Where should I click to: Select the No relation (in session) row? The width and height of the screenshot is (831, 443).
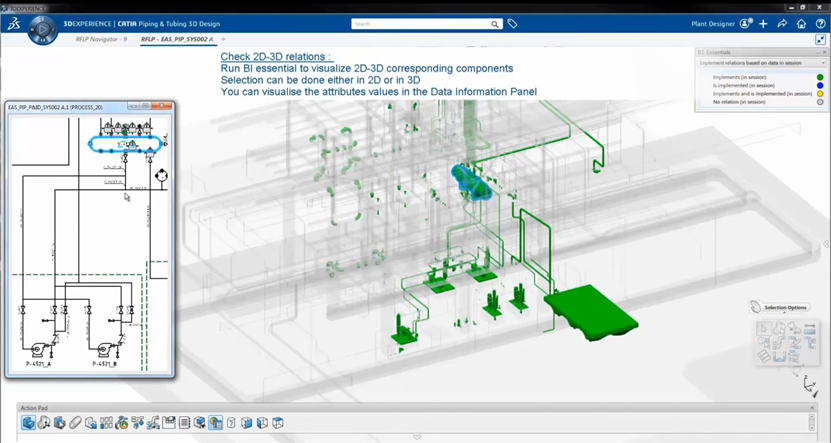tap(761, 102)
